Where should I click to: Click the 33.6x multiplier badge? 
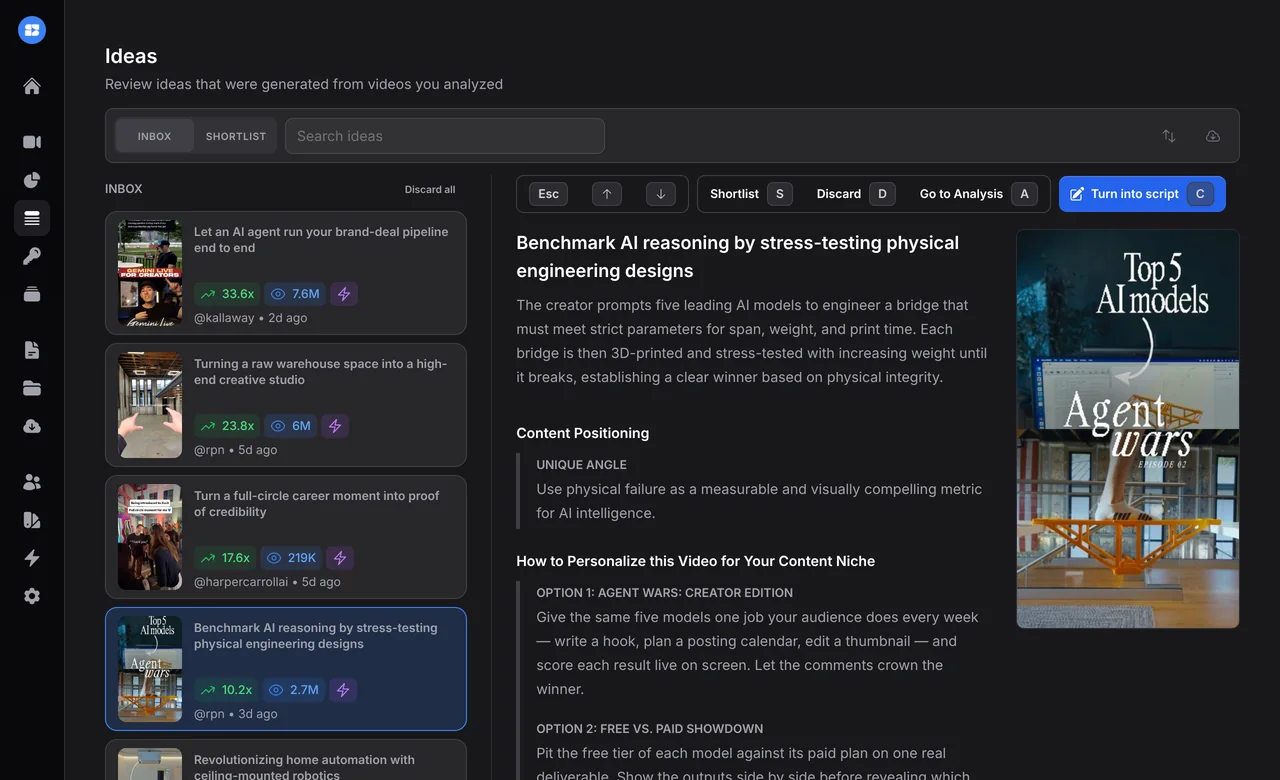point(227,294)
